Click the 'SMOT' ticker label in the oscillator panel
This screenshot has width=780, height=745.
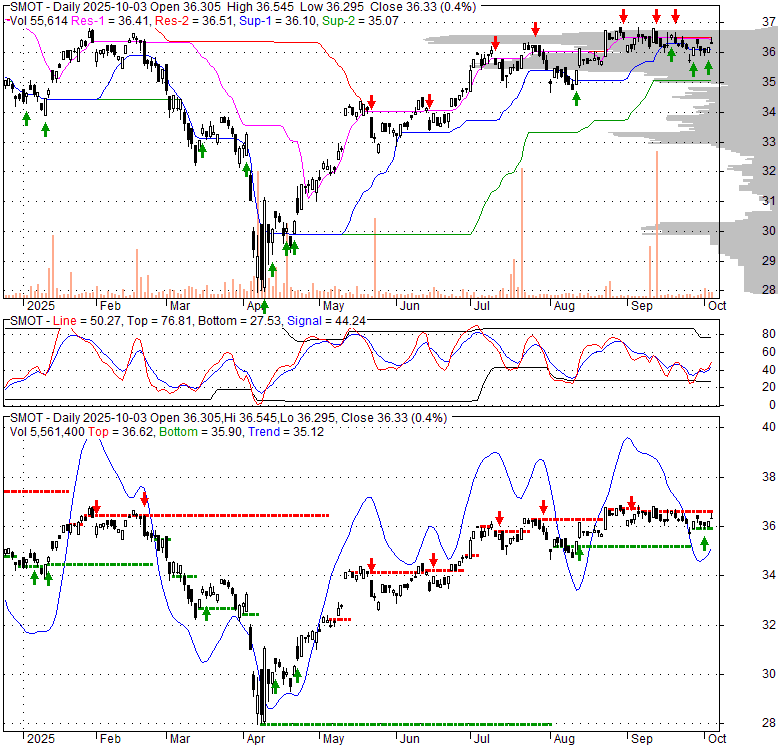(26, 321)
